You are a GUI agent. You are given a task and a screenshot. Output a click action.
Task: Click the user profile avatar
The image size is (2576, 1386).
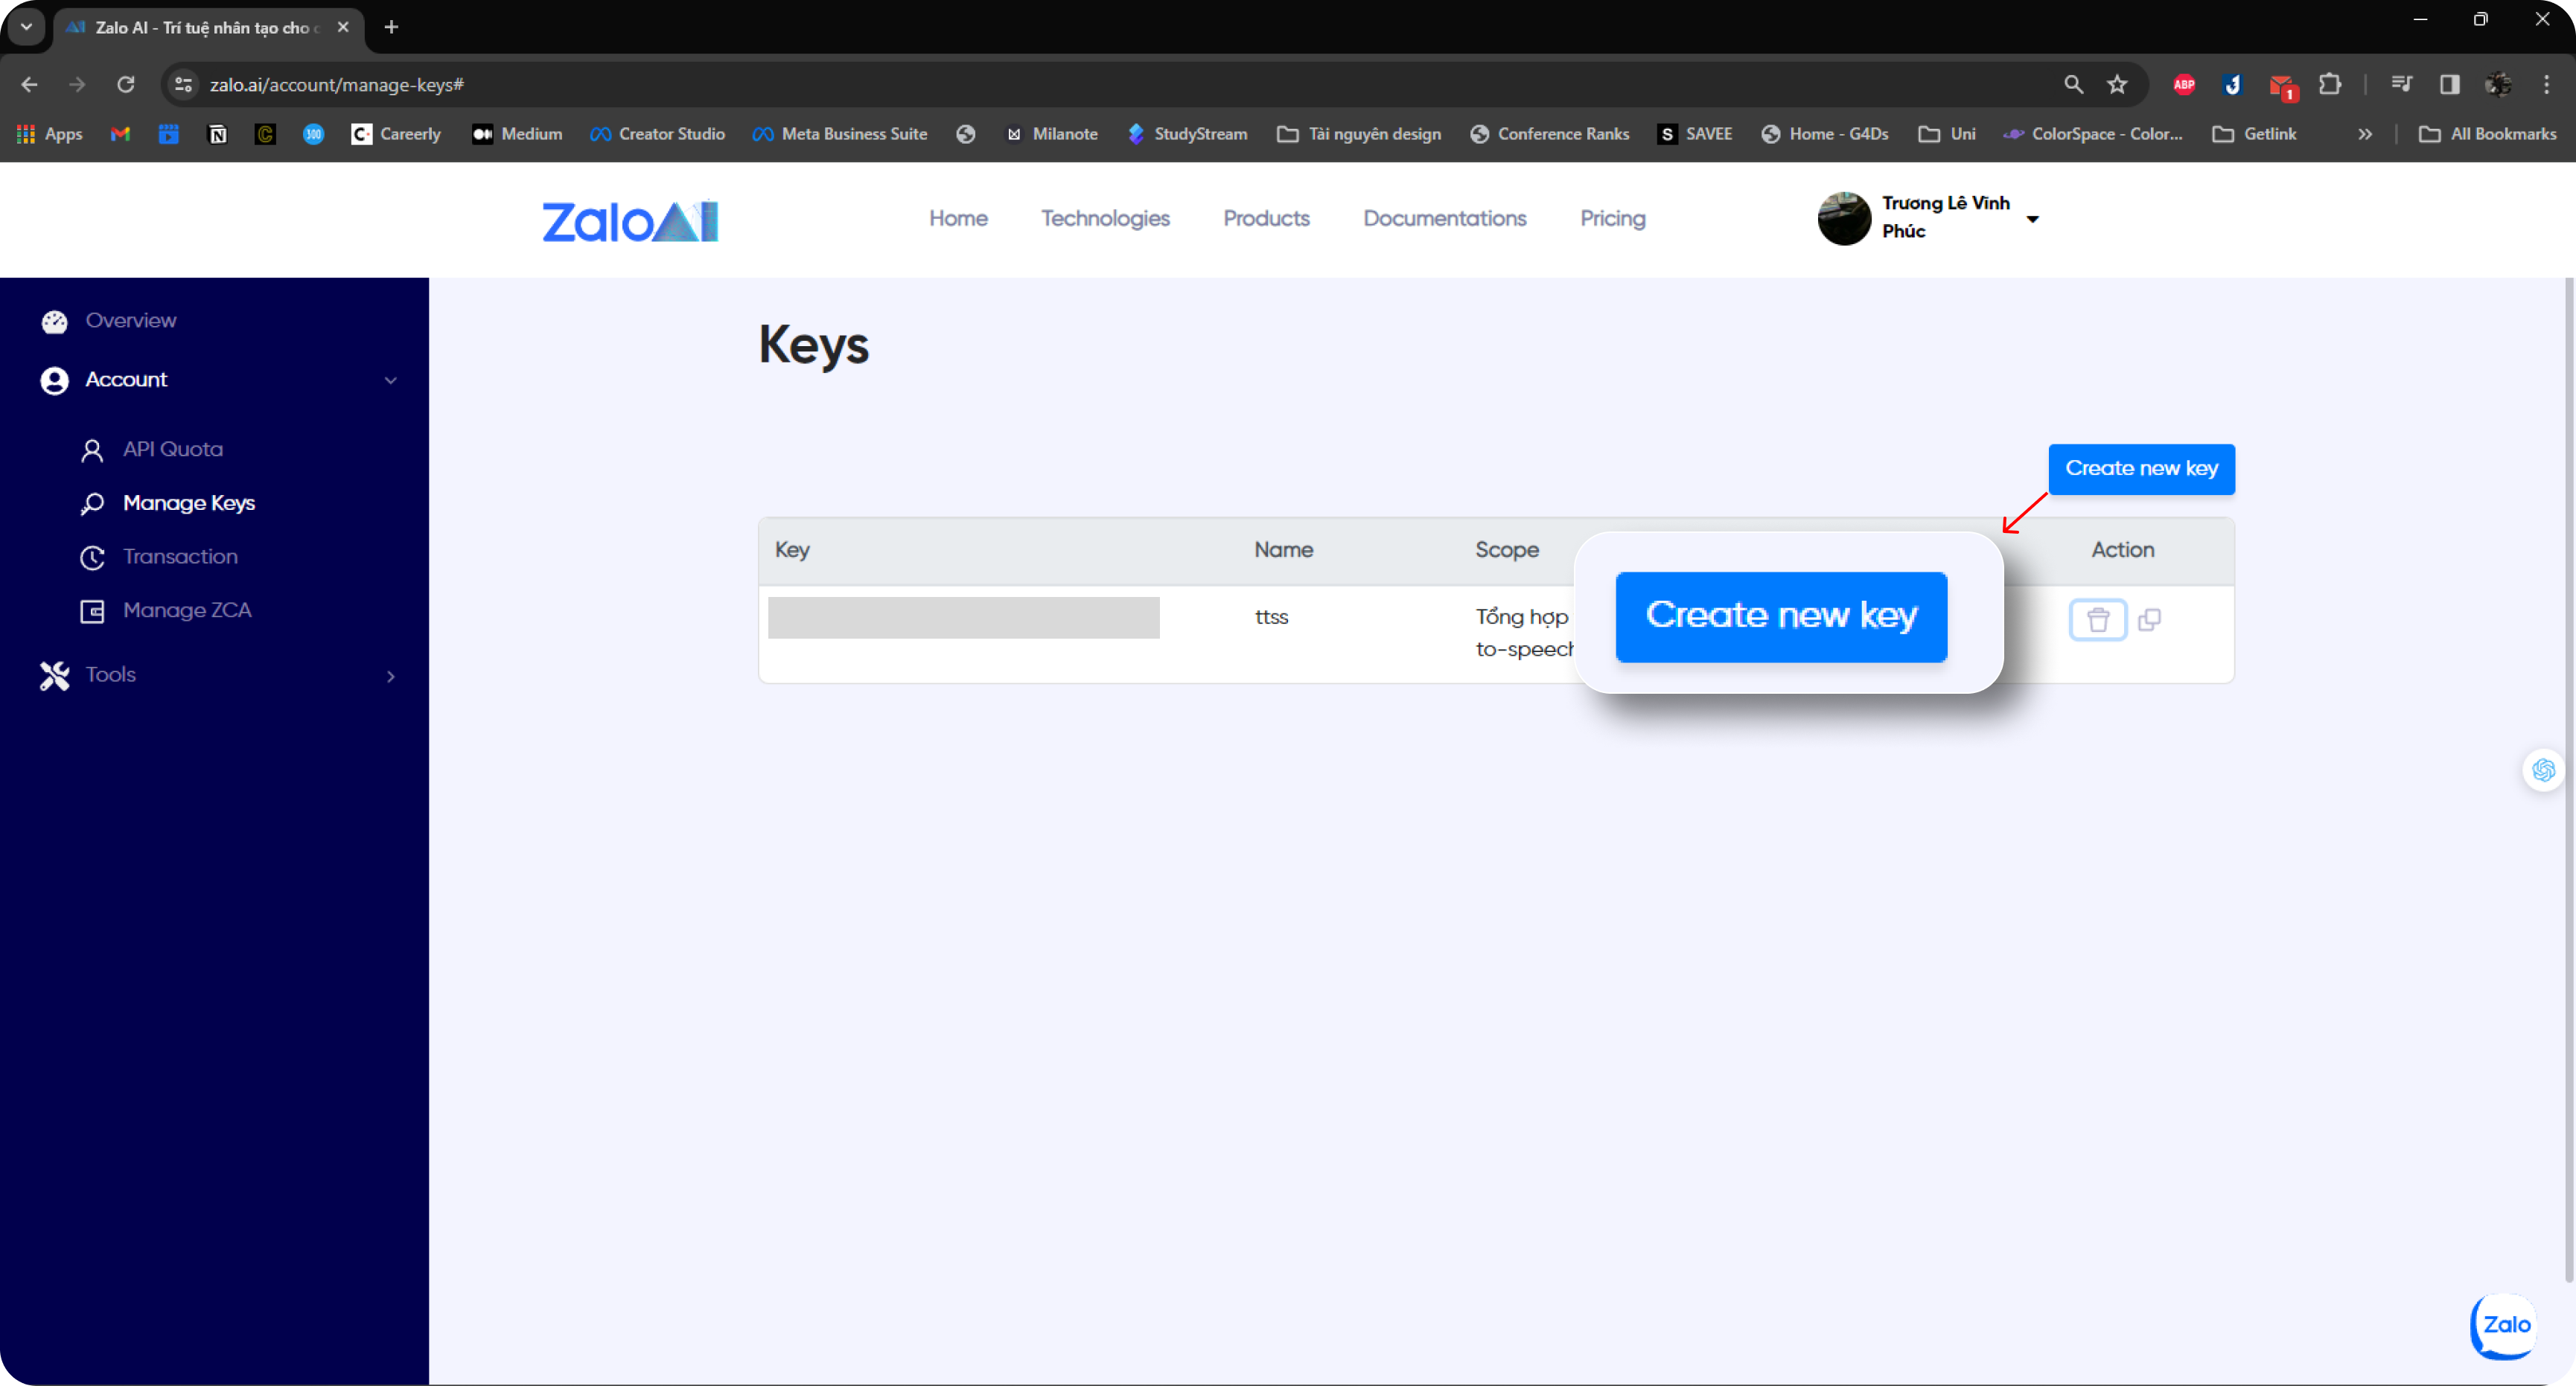click(x=1844, y=218)
